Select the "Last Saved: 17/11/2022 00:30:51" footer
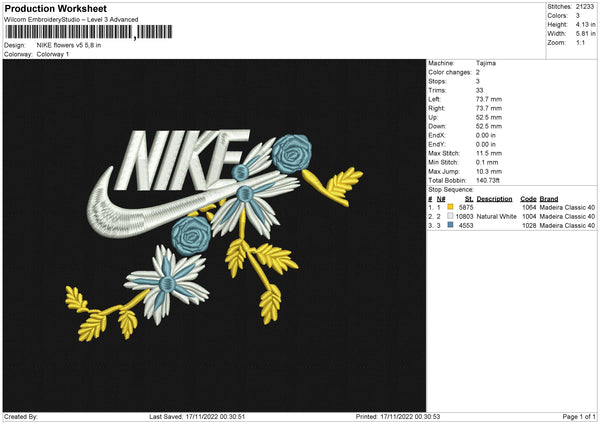 pyautogui.click(x=197, y=416)
